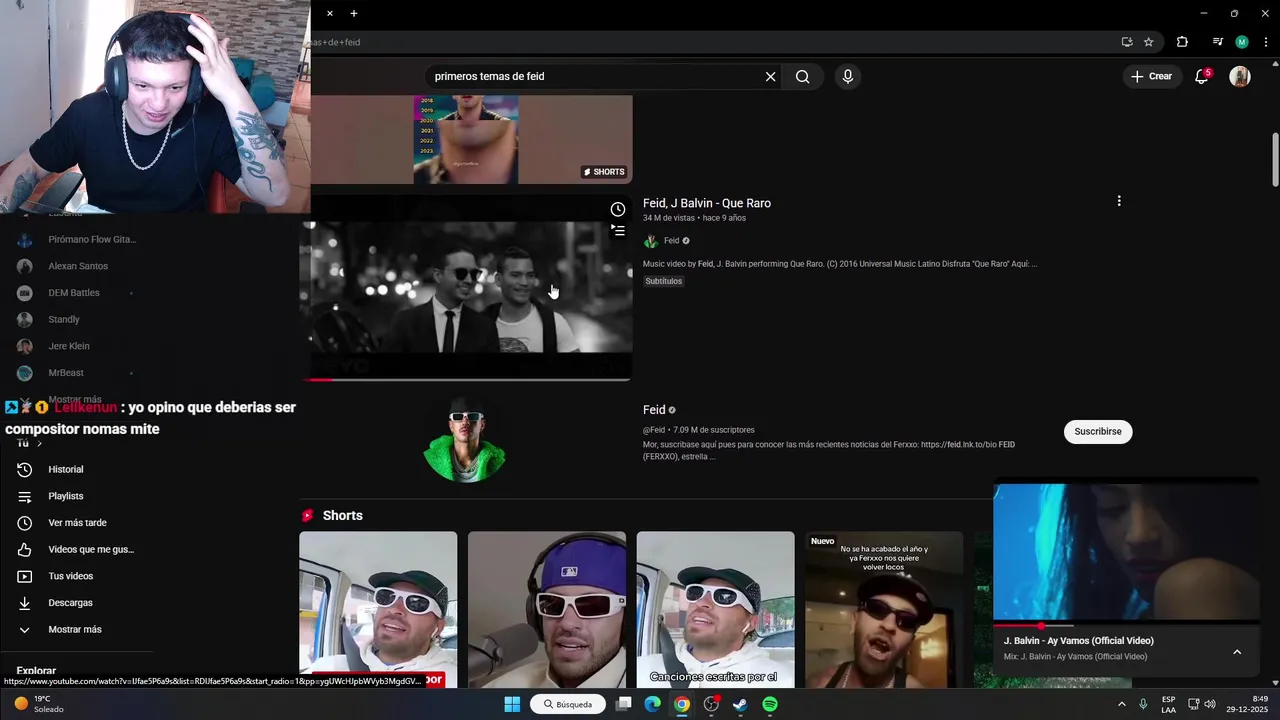This screenshot has width=1280, height=720.
Task: Add Que Raro video to queue
Action: pyautogui.click(x=618, y=231)
